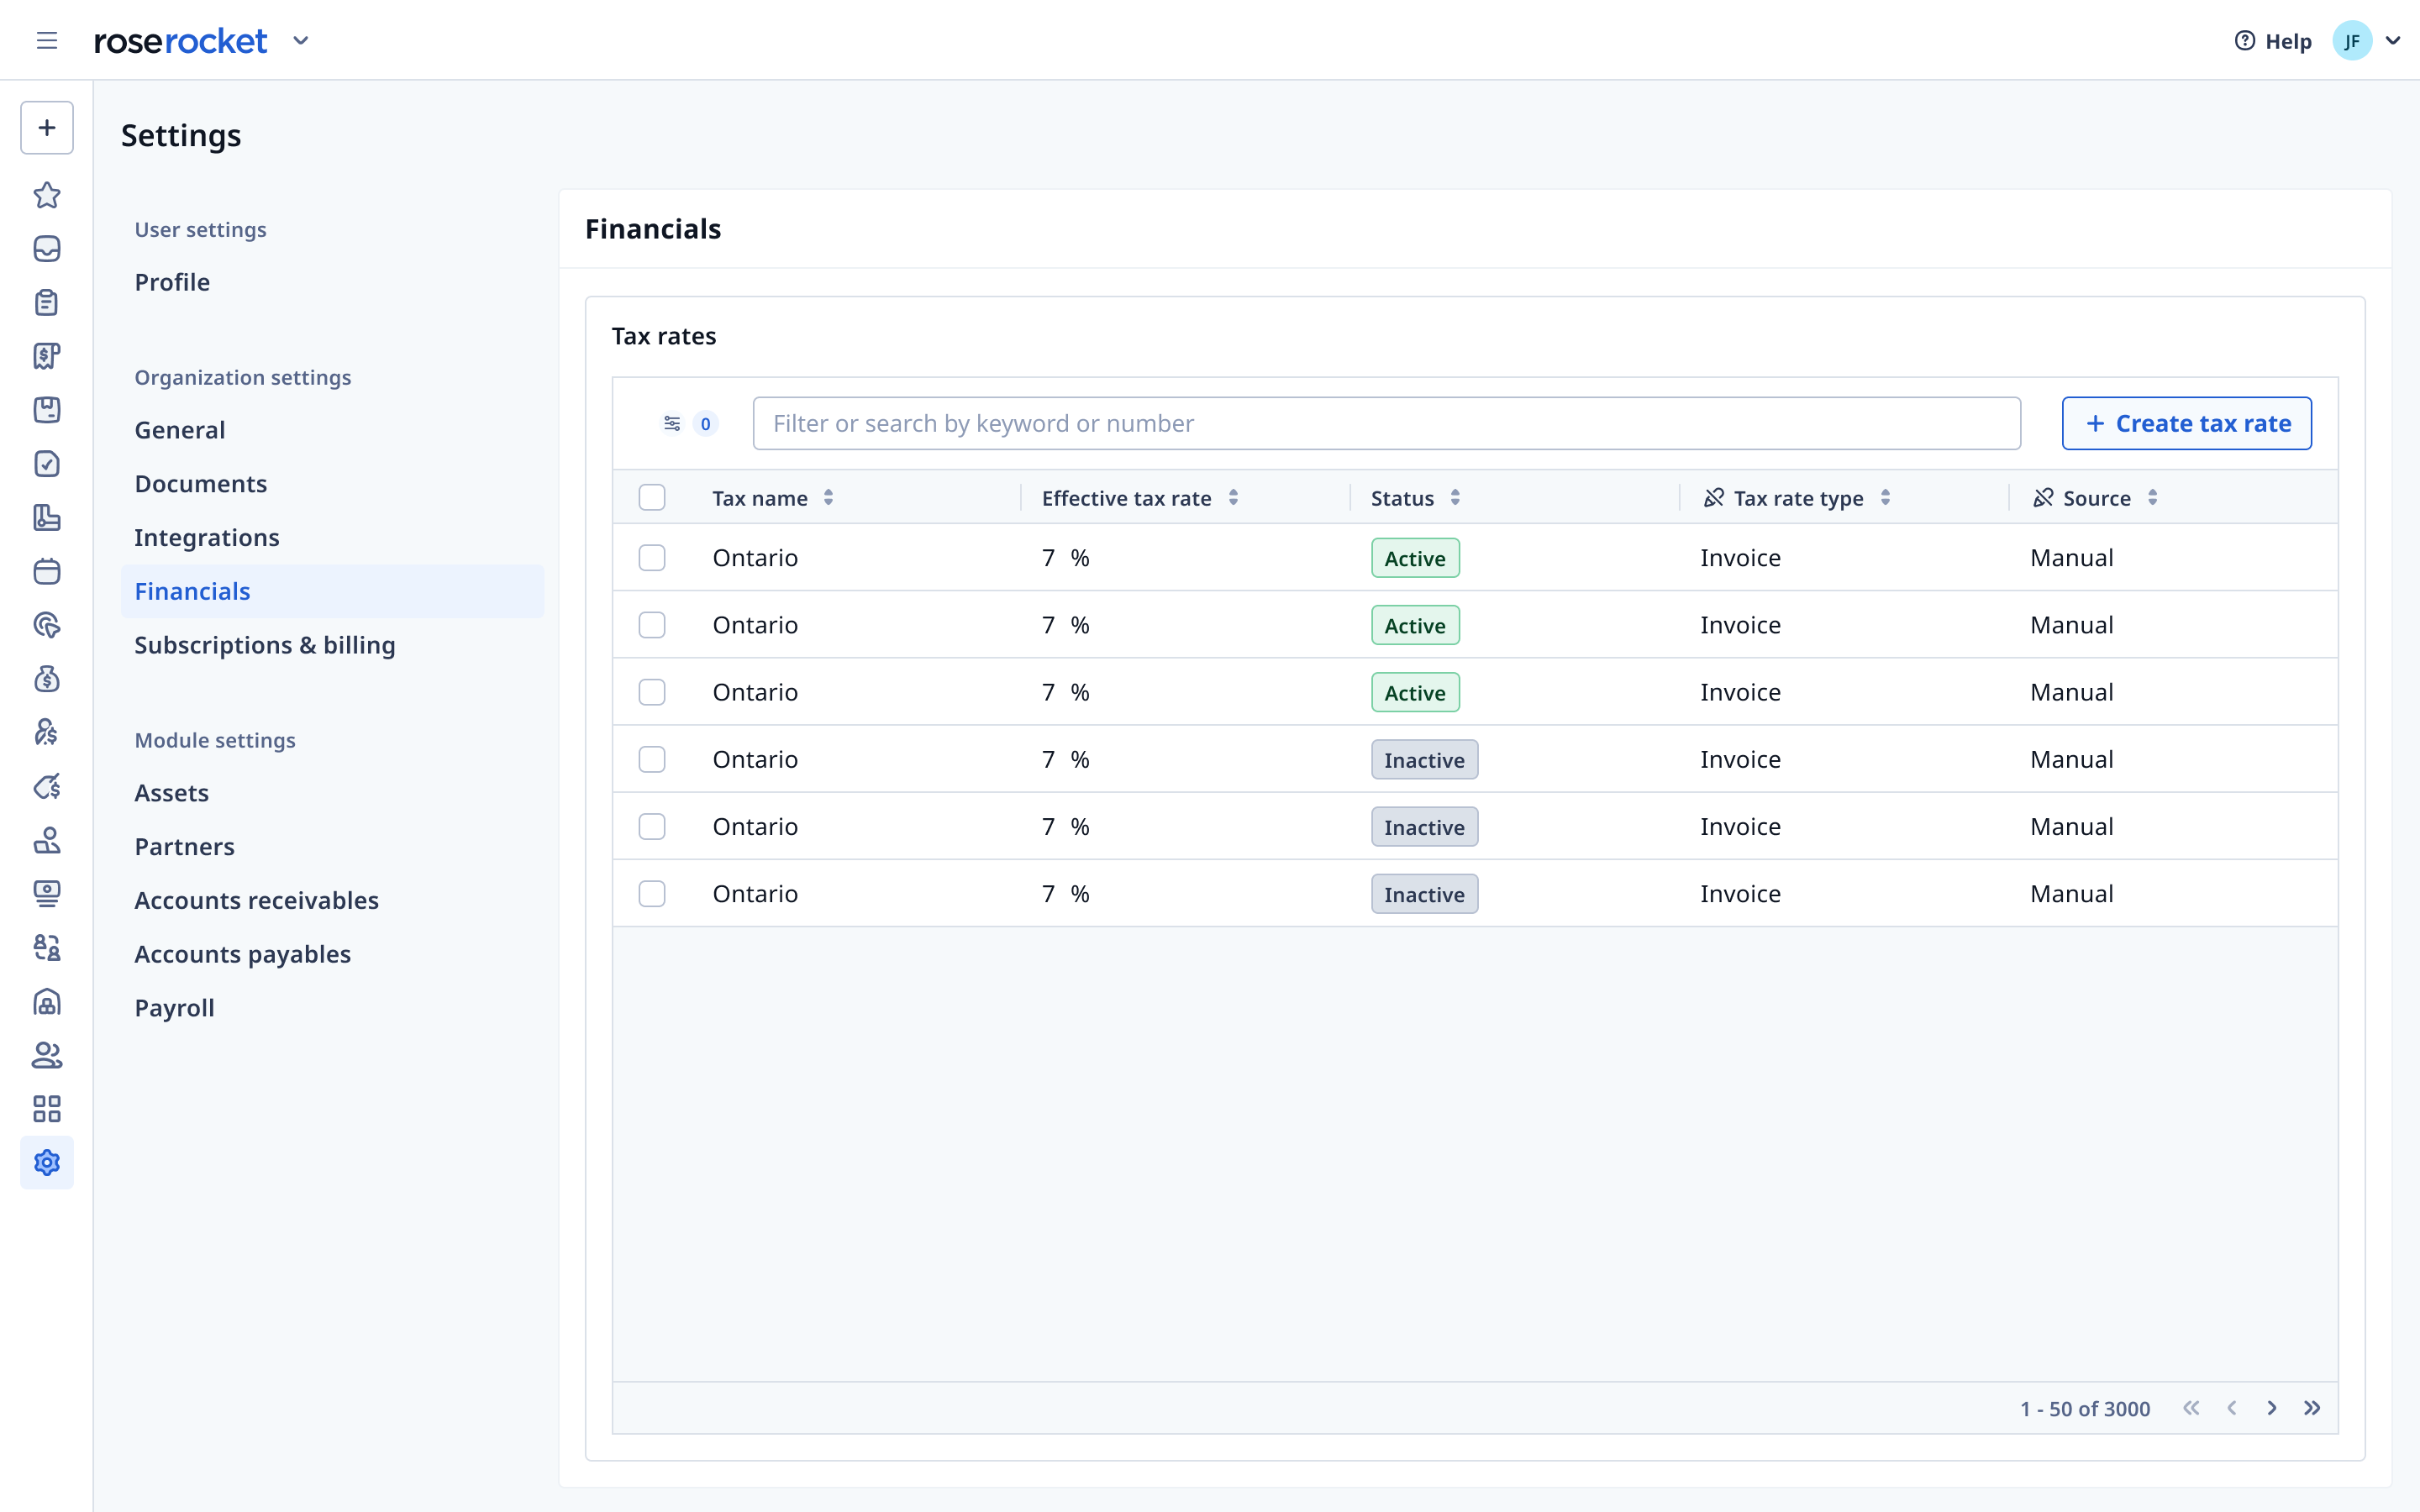This screenshot has width=2420, height=1512.
Task: Open Documents organization settings
Action: pyautogui.click(x=201, y=484)
